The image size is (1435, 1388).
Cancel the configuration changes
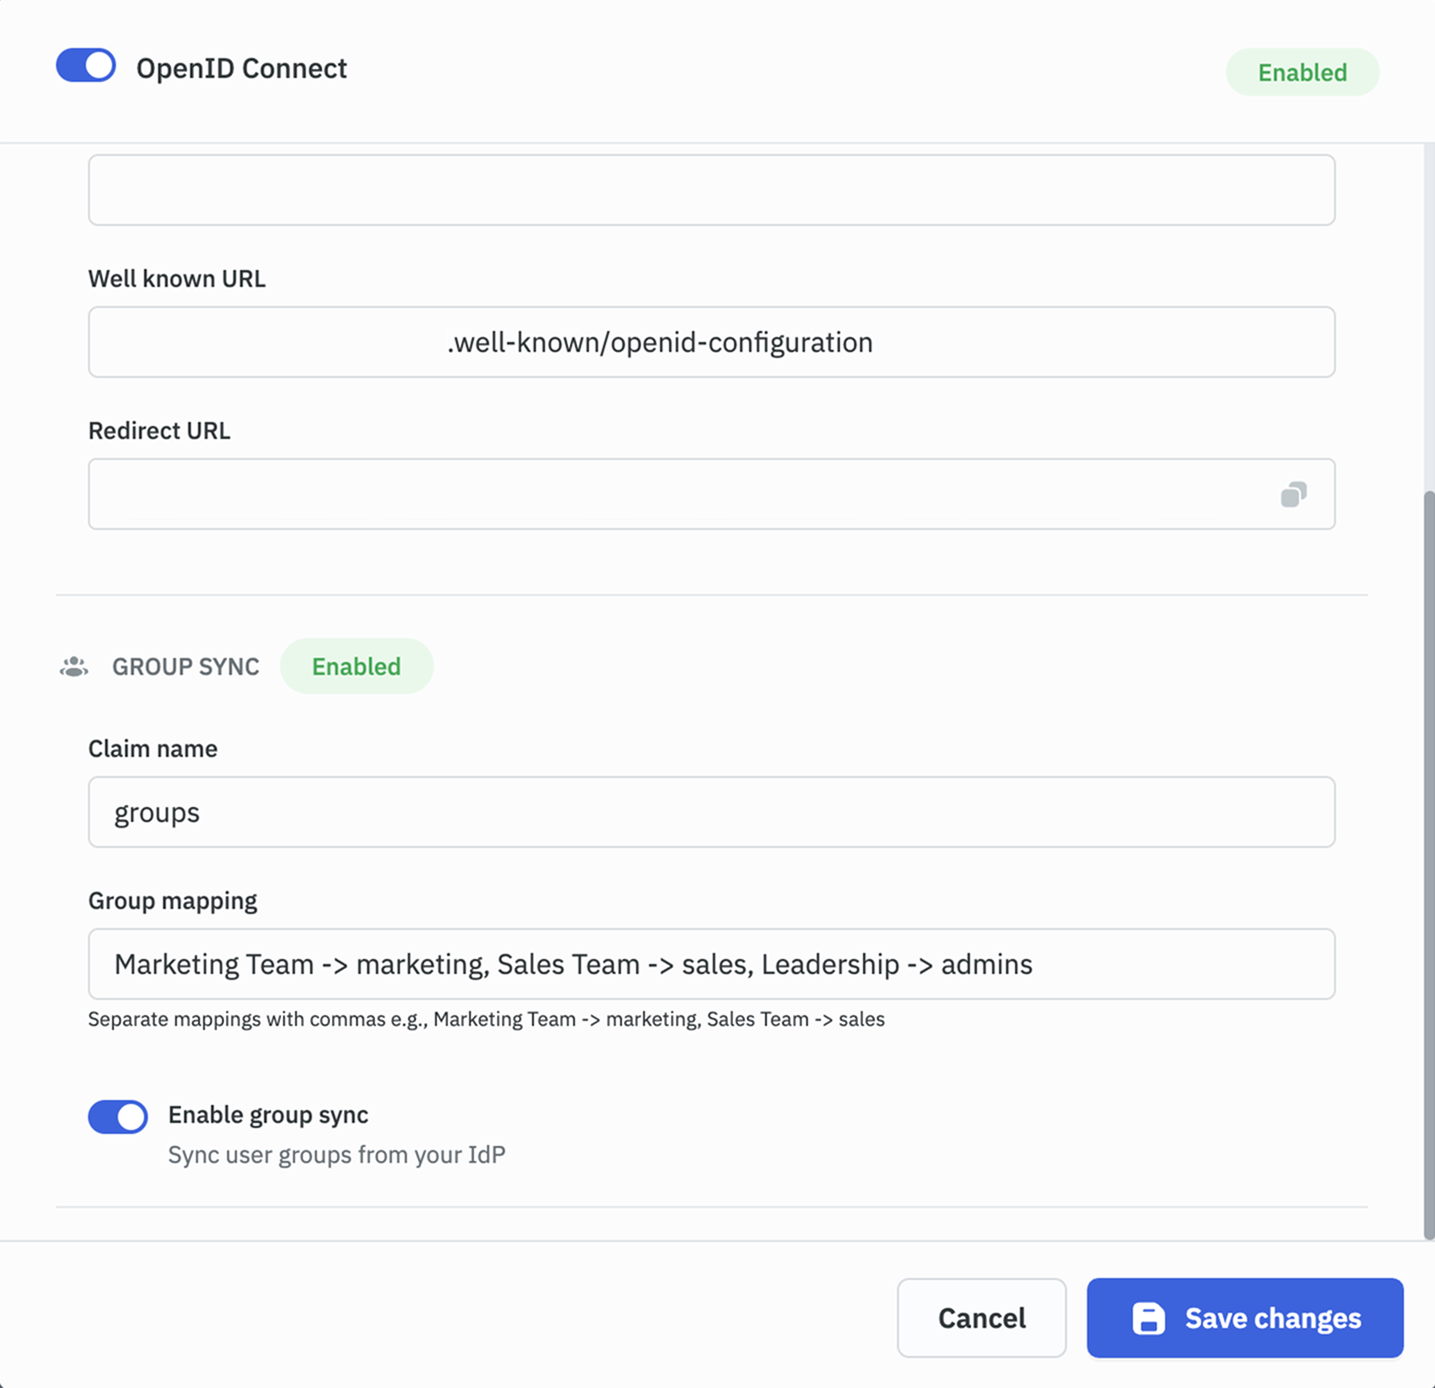click(980, 1318)
